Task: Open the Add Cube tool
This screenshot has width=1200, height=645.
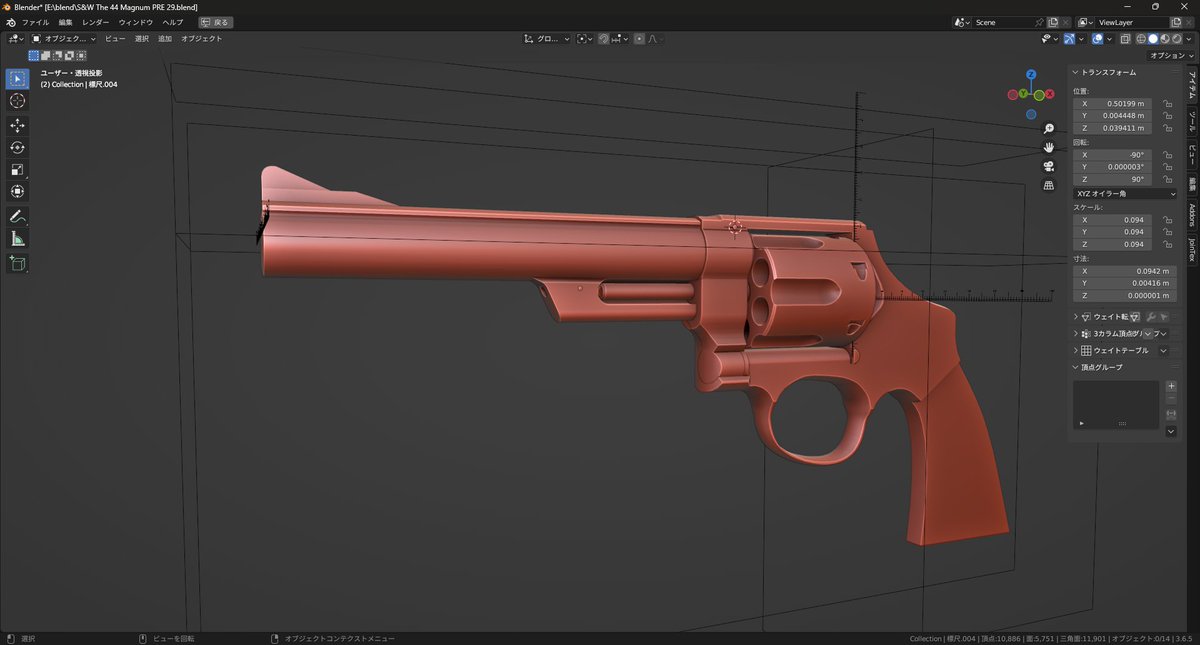Action: coord(17,263)
